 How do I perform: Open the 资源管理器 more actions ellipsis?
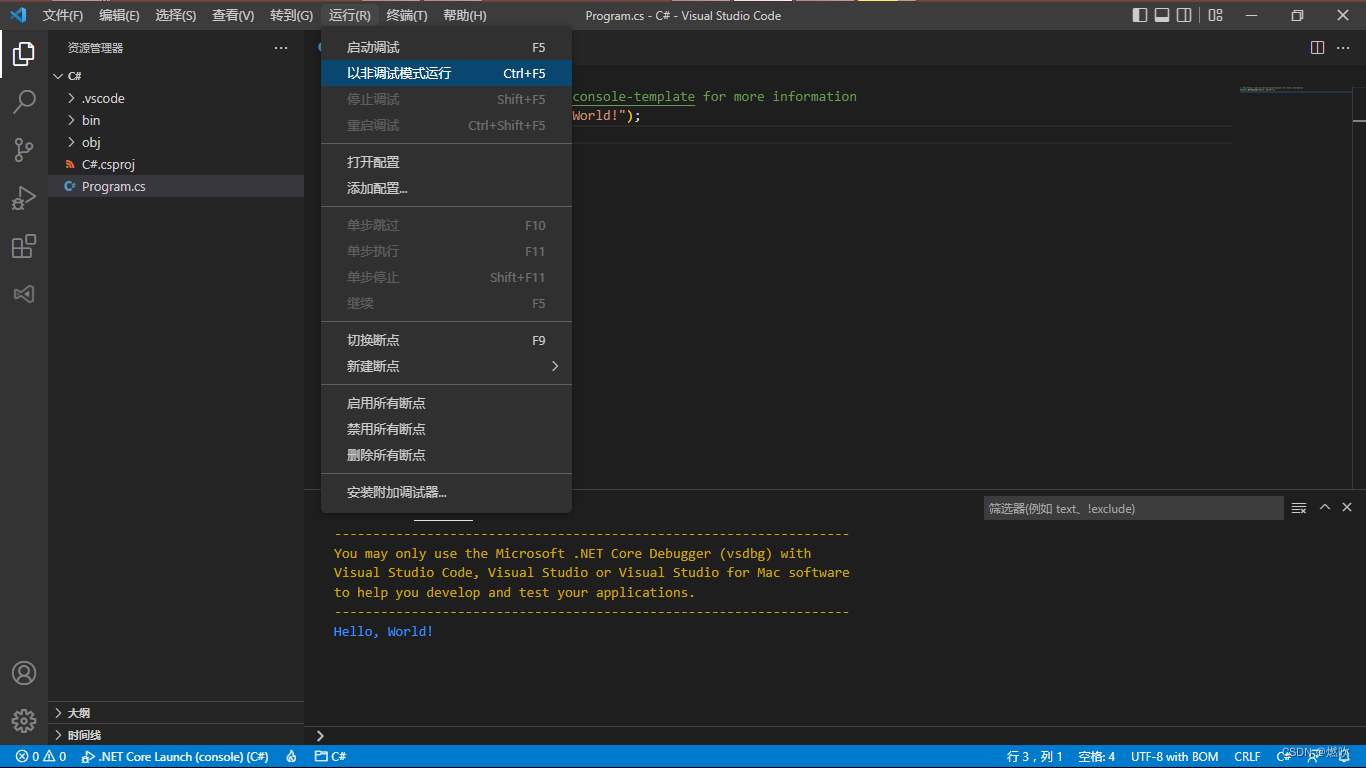[280, 48]
